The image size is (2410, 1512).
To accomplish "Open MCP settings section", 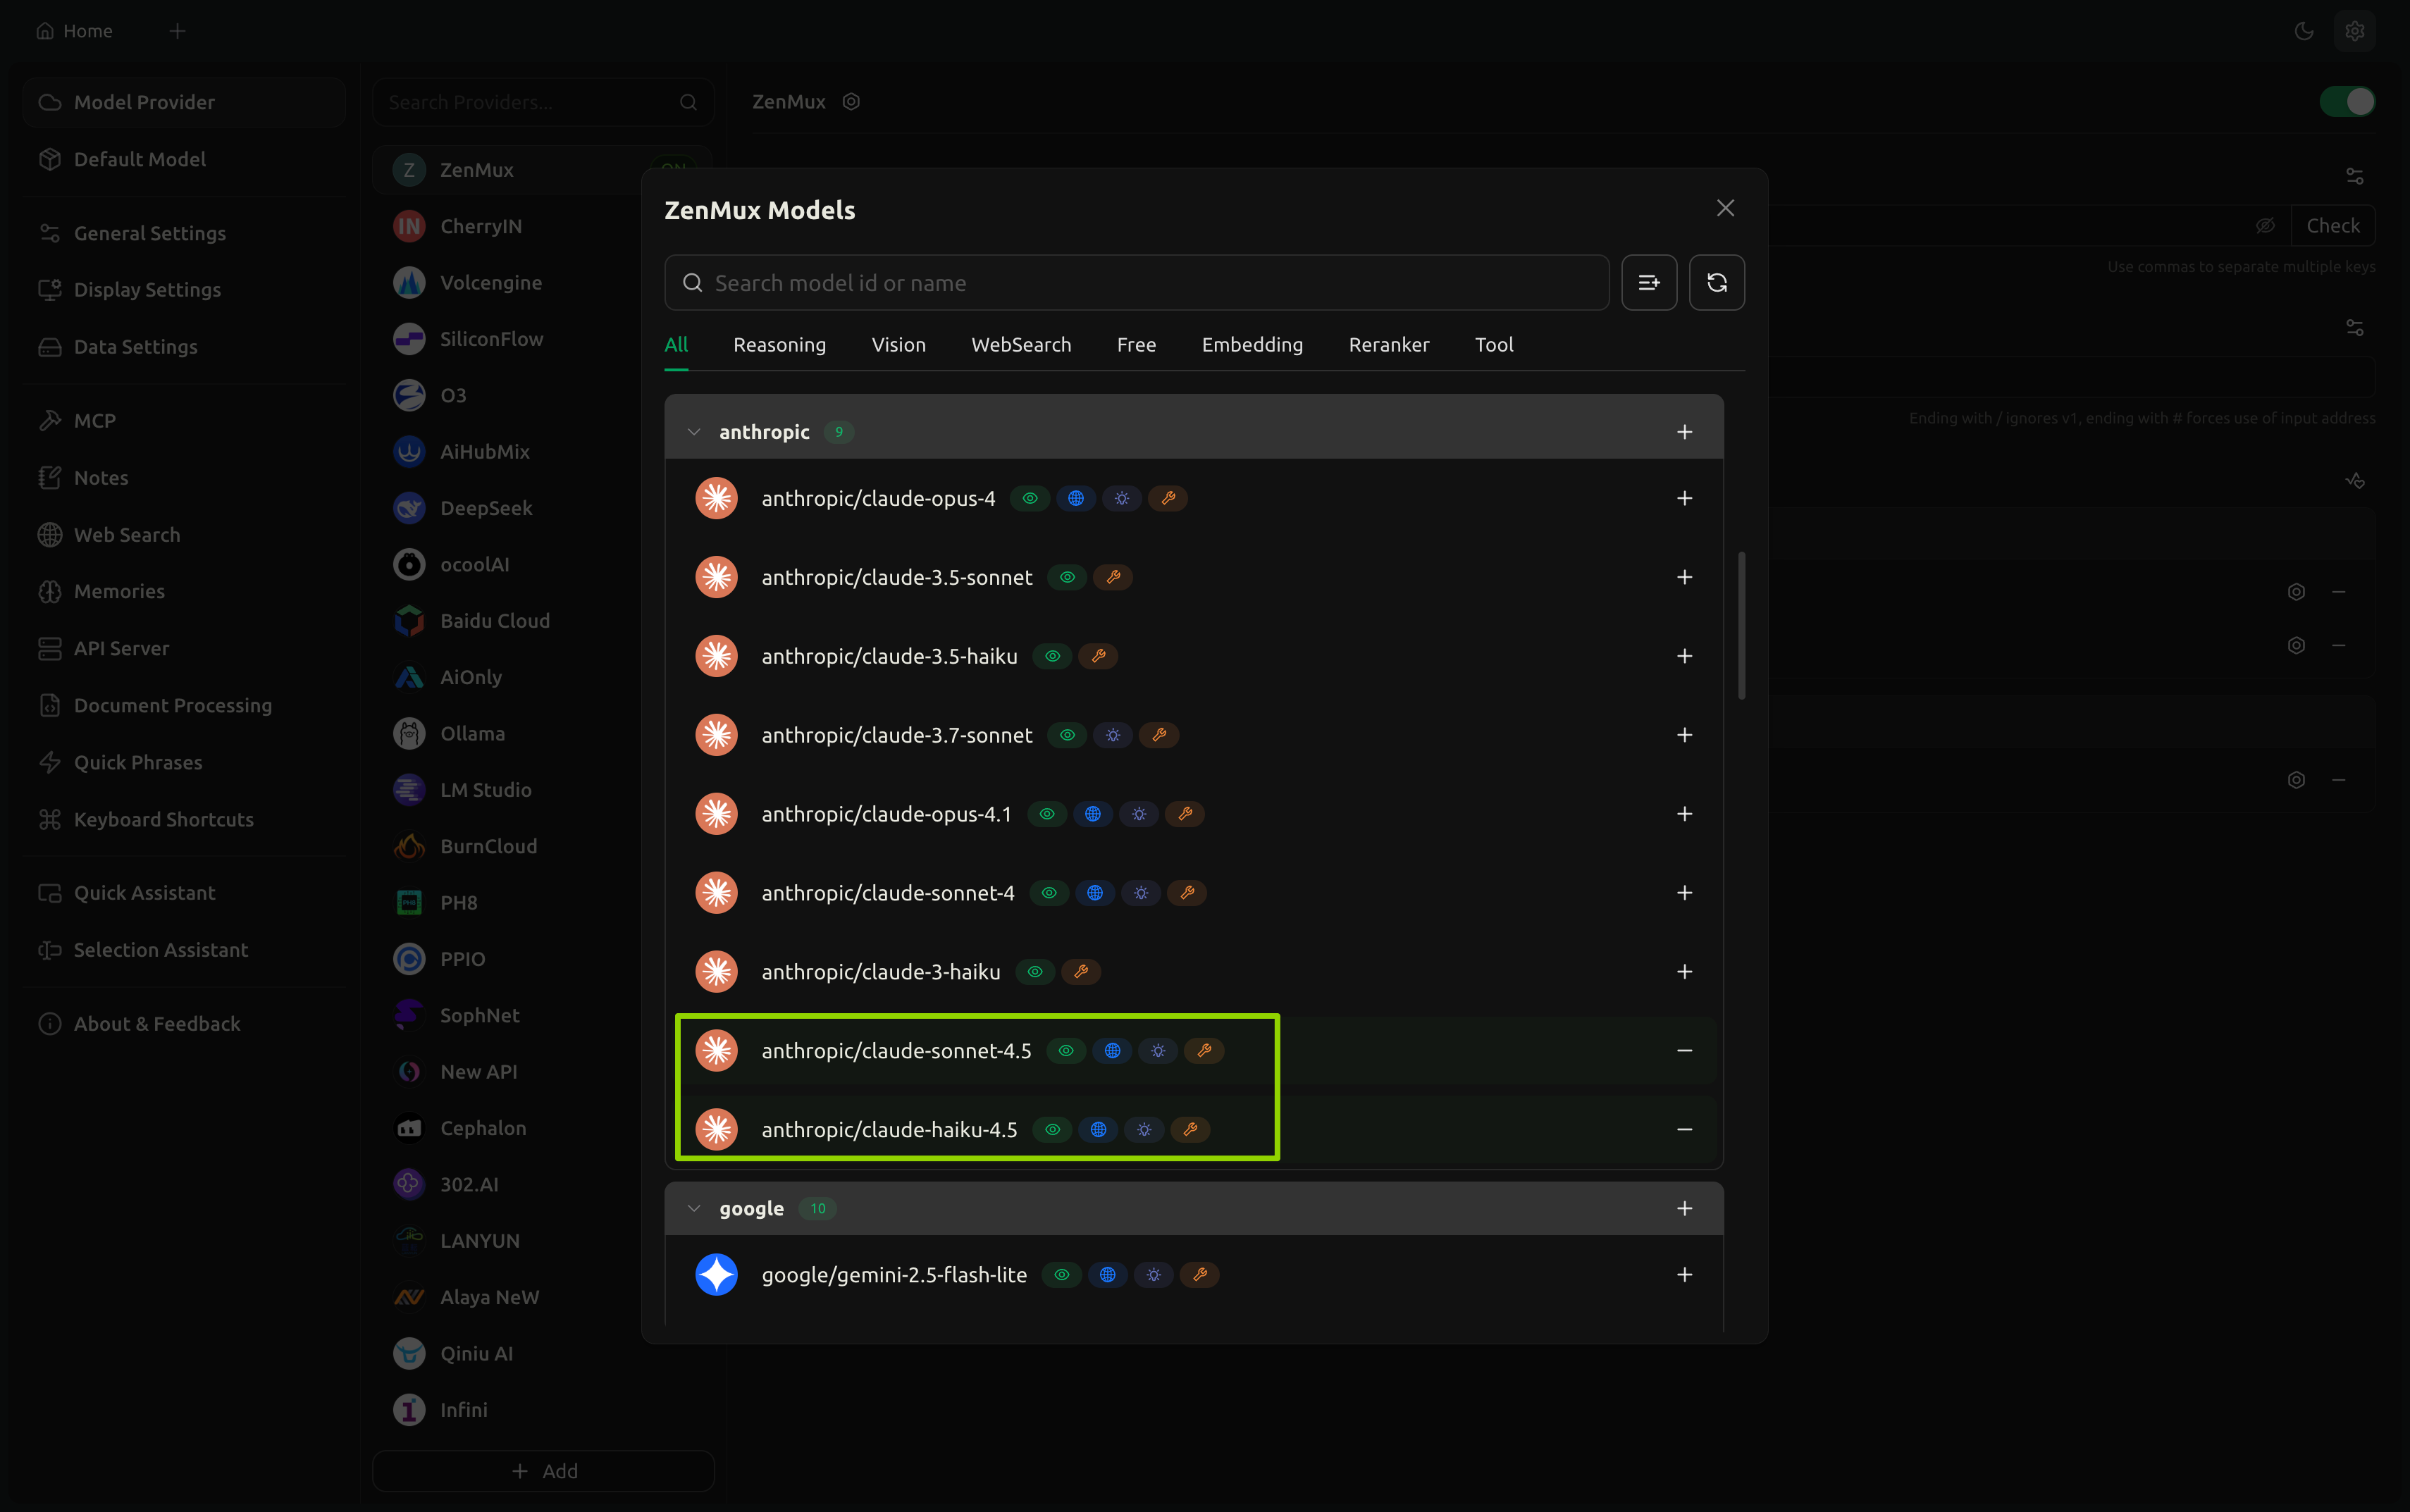I will click(184, 420).
